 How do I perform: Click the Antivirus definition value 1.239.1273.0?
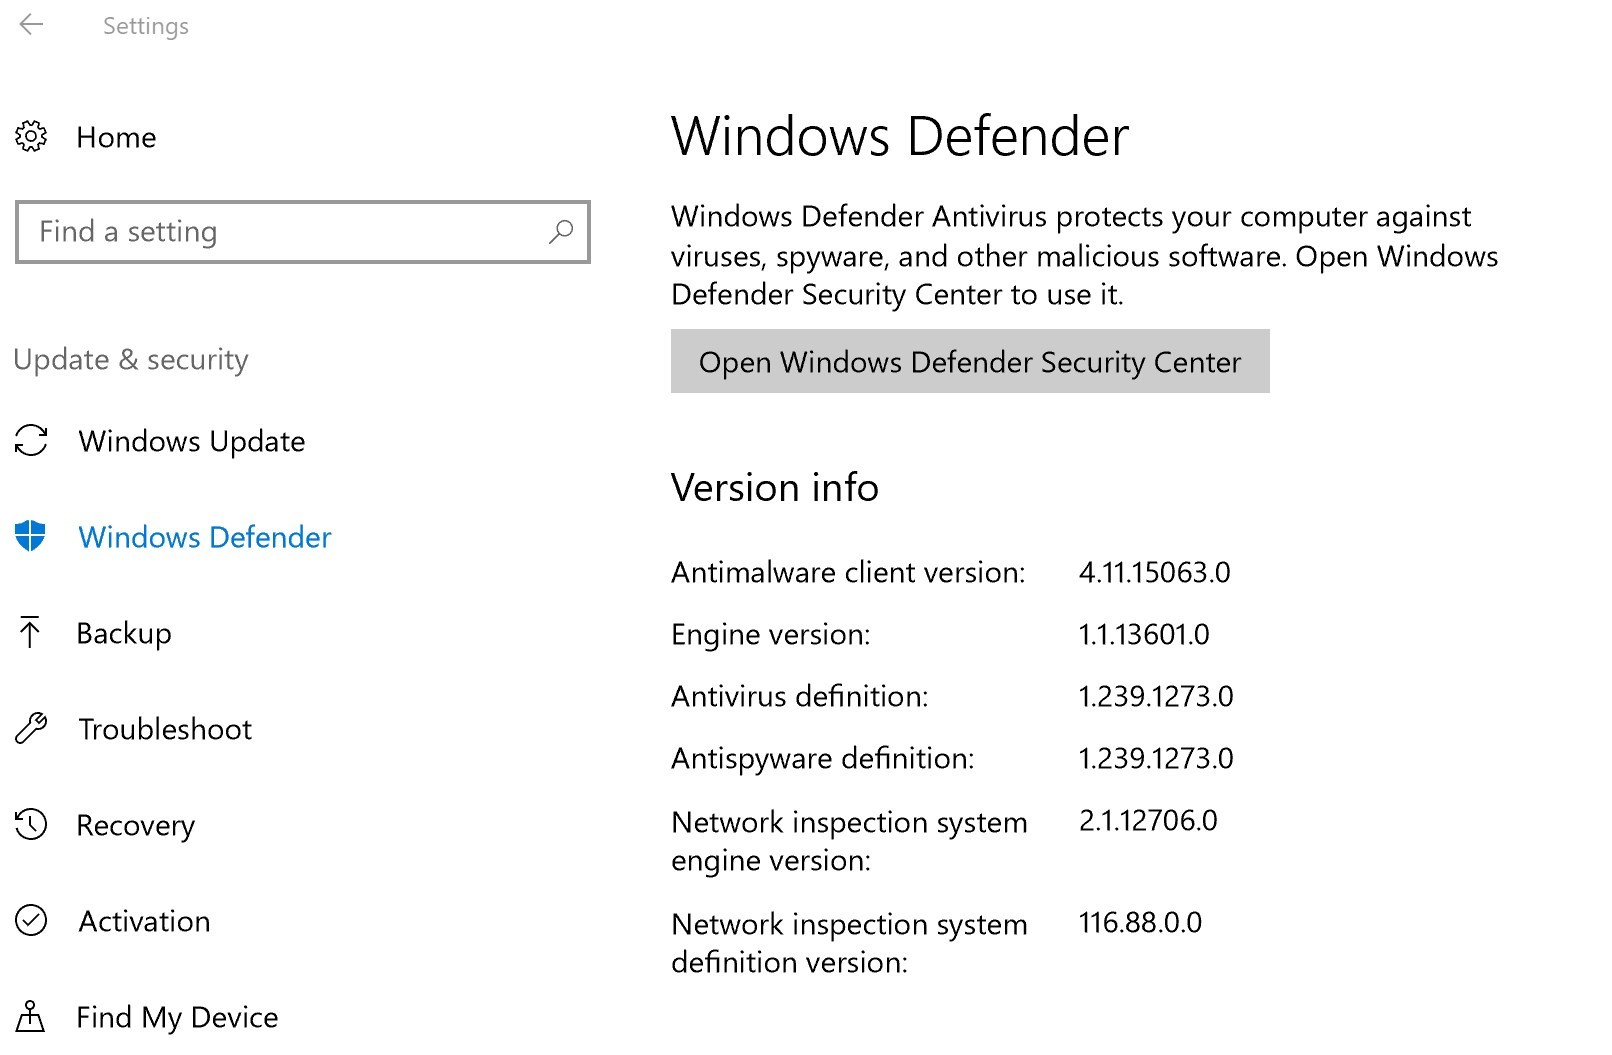click(1156, 696)
